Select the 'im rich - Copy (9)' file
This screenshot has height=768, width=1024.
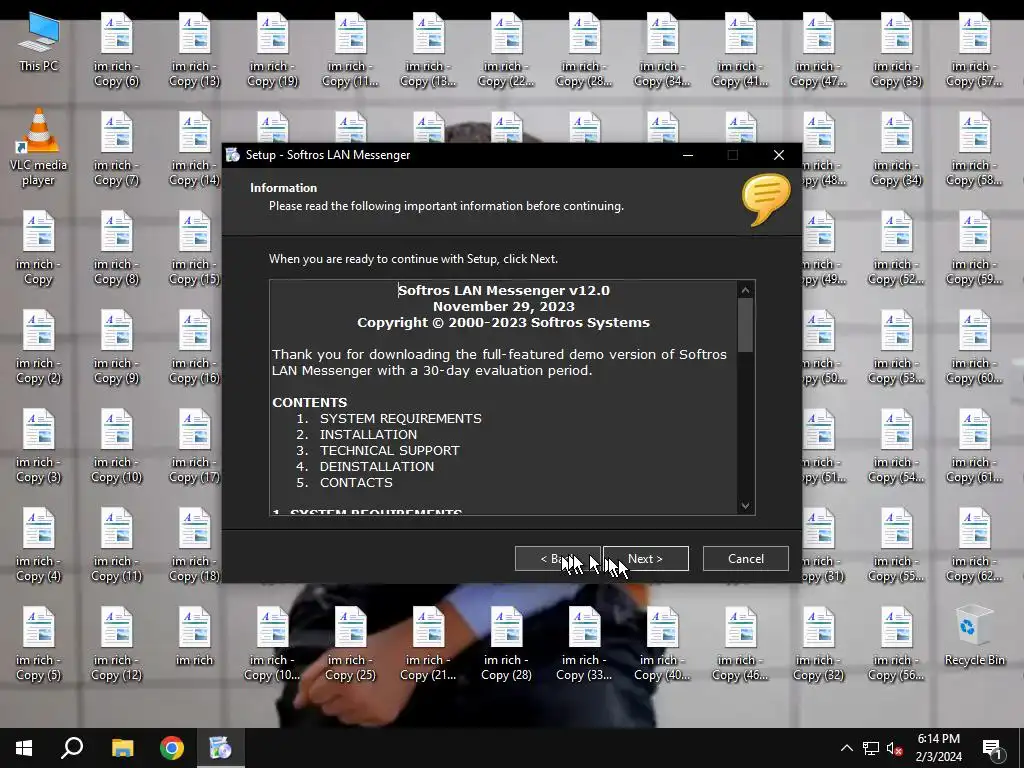116,348
